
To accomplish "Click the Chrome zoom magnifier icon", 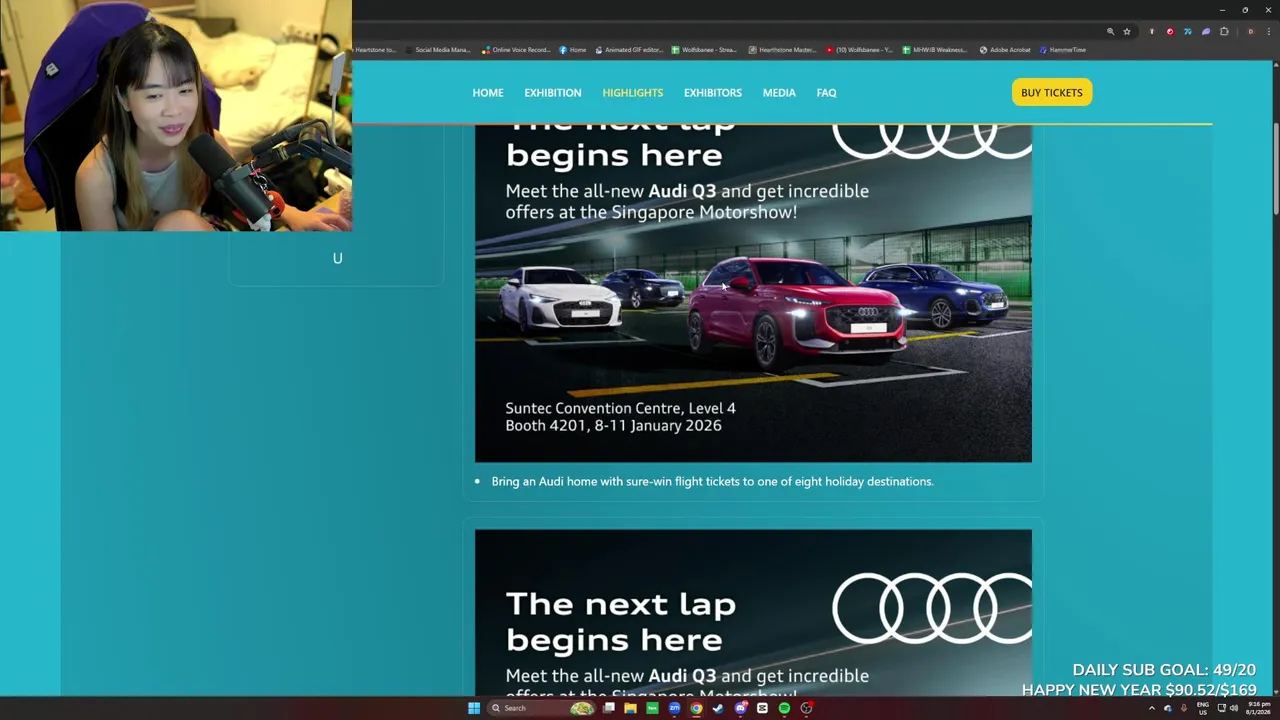I will coord(1110,32).
